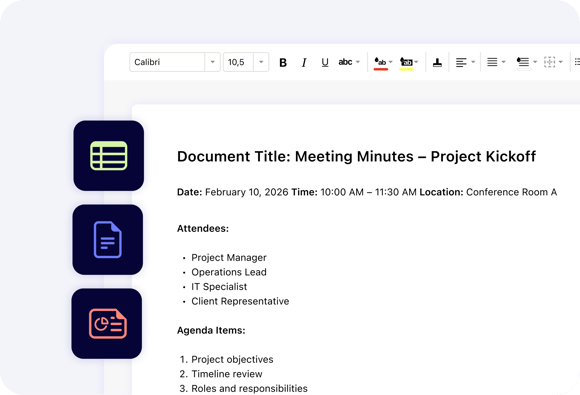This screenshot has width=580, height=395.
Task: Expand the strikethrough options arrow
Action: point(358,62)
